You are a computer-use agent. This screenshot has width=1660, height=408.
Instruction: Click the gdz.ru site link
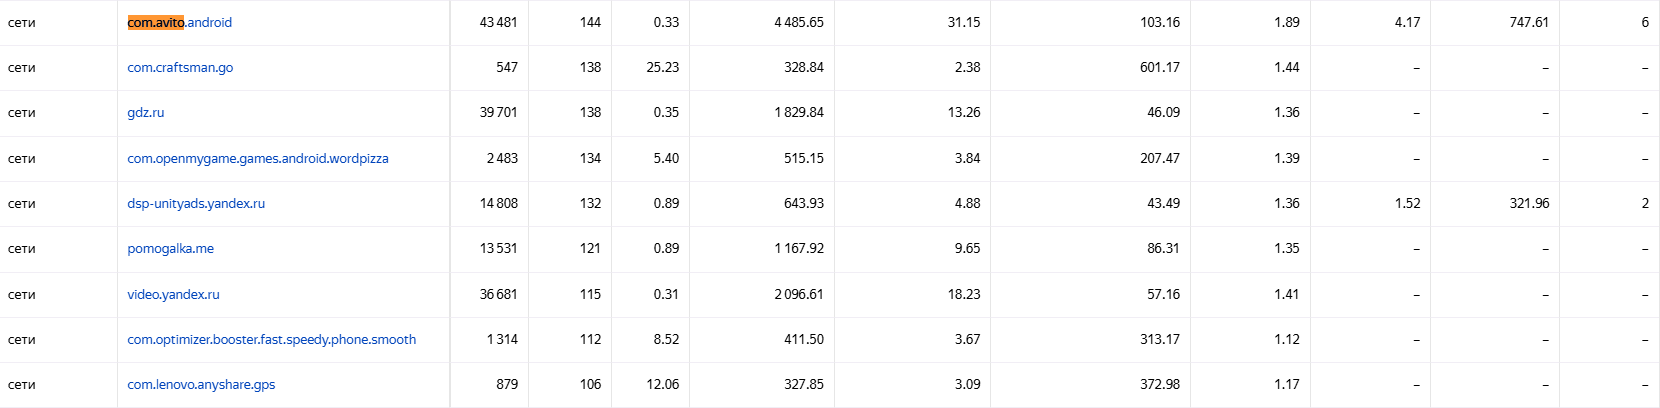point(146,112)
